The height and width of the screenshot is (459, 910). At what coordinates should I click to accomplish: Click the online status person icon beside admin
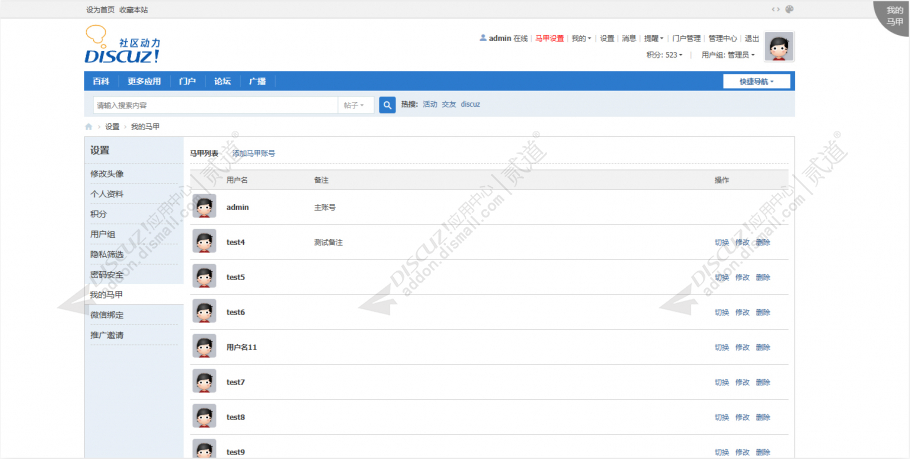point(482,38)
